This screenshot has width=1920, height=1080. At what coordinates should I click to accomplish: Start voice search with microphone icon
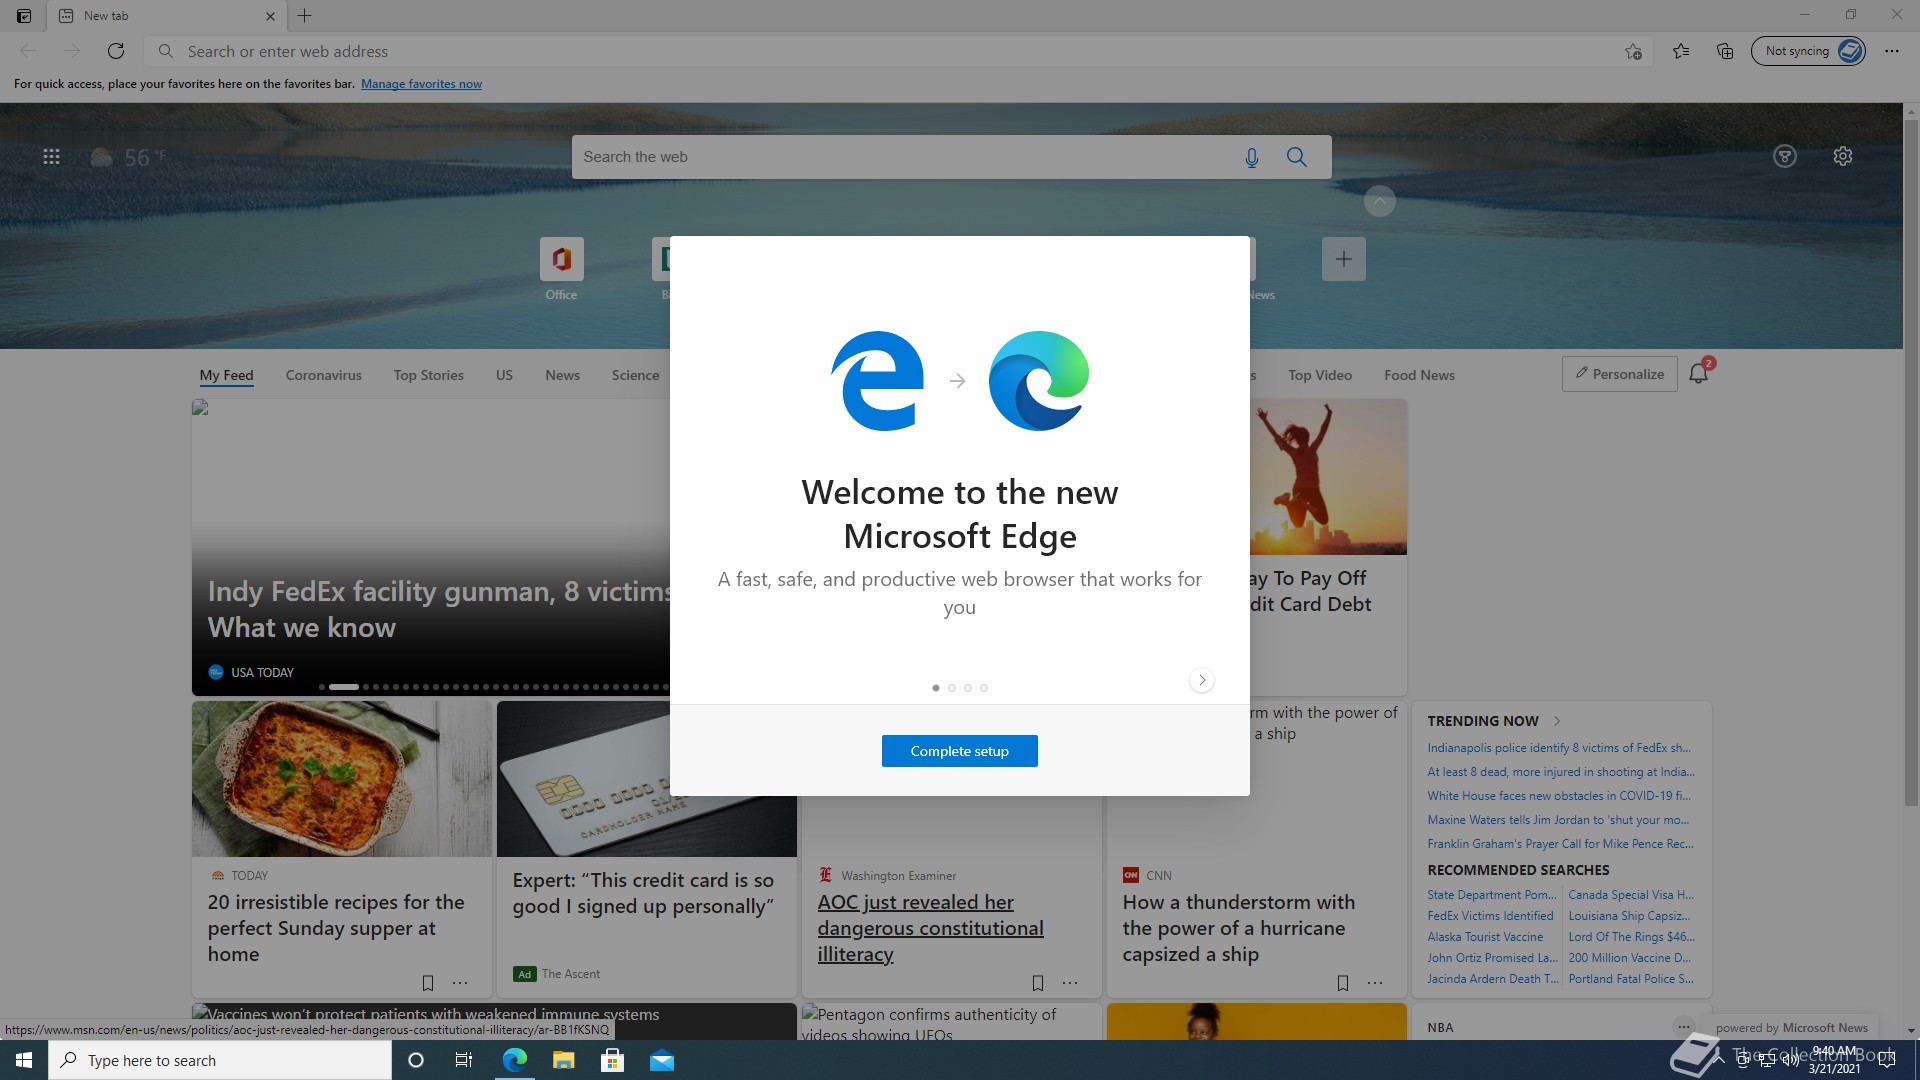pyautogui.click(x=1251, y=157)
